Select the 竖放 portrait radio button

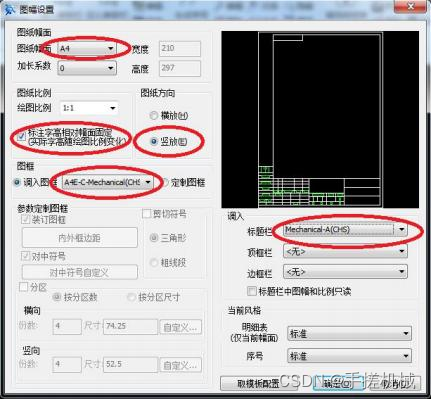click(154, 142)
